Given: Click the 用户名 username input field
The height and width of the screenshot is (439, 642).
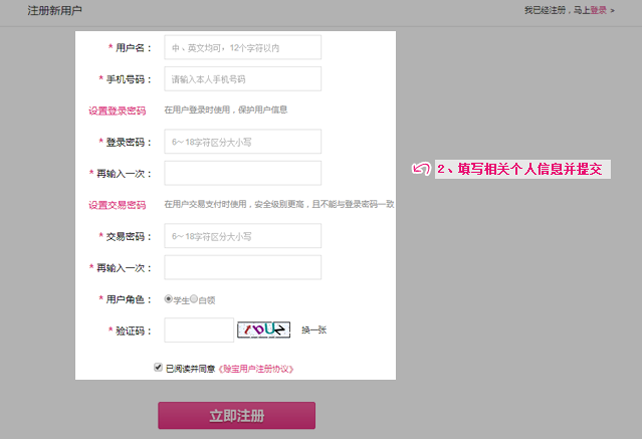Looking at the screenshot, I should coord(243,48).
